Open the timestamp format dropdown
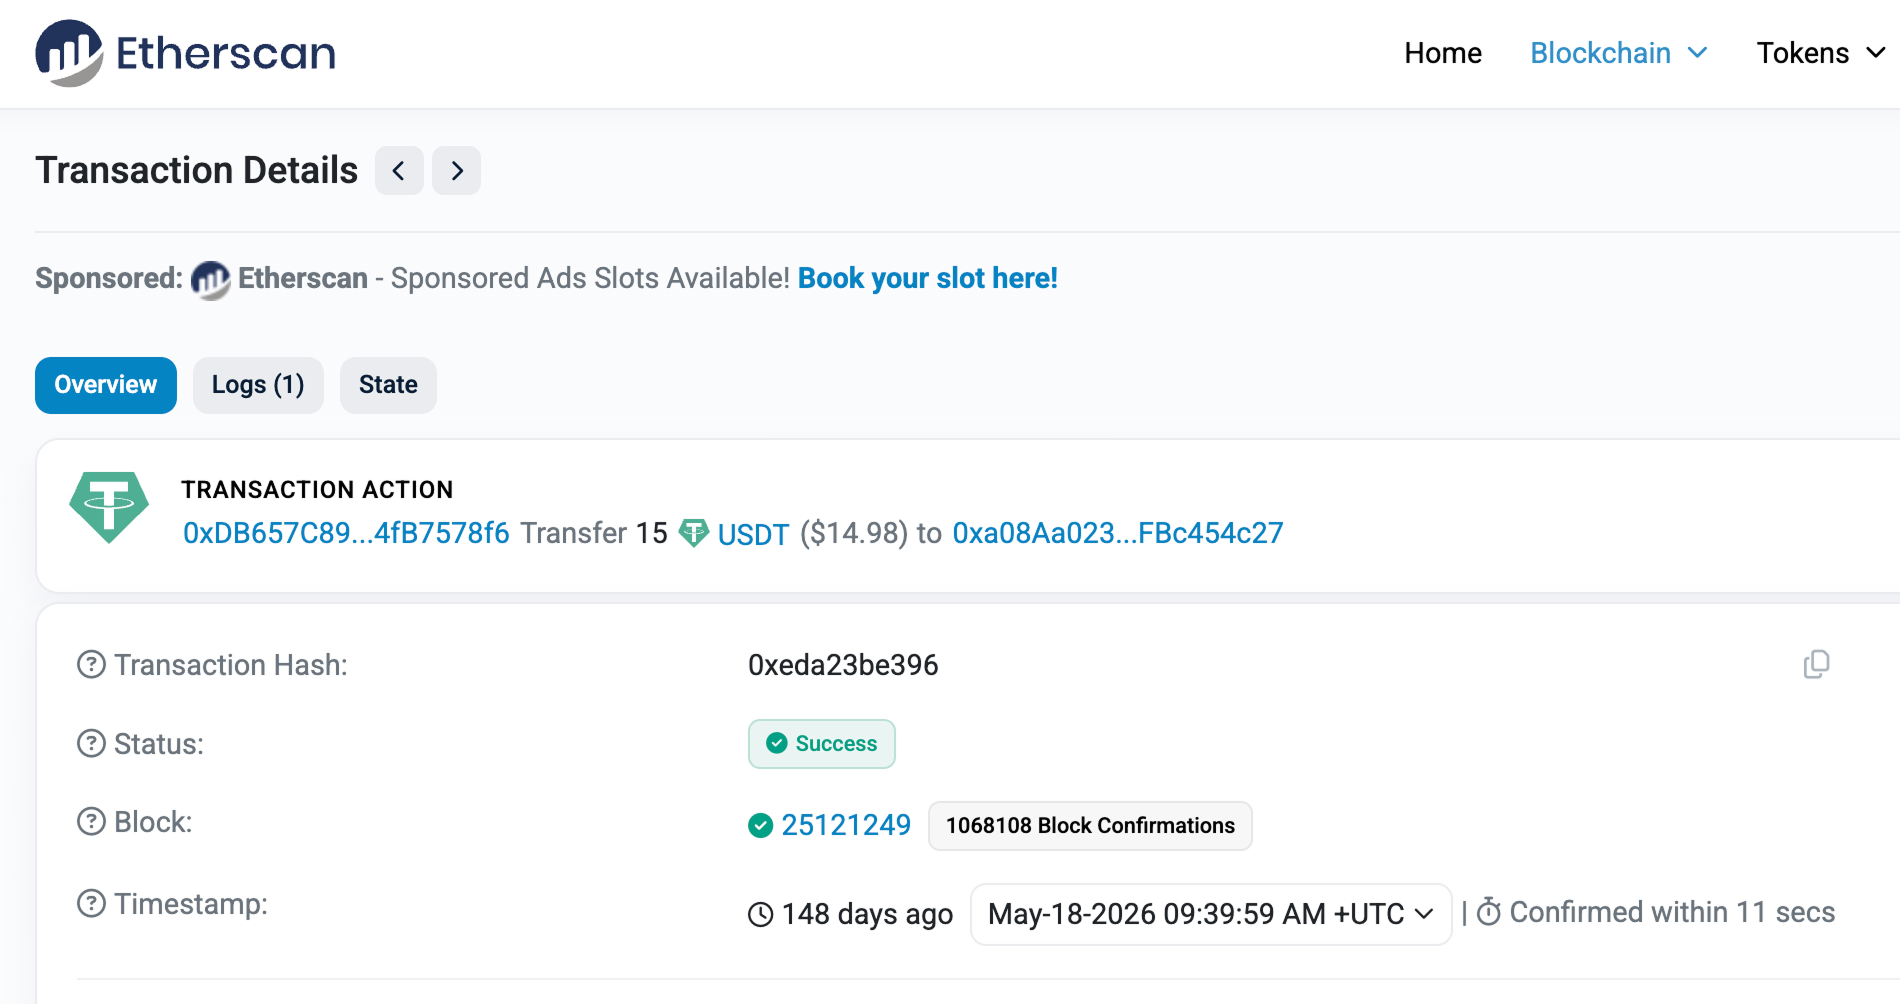 click(1211, 914)
